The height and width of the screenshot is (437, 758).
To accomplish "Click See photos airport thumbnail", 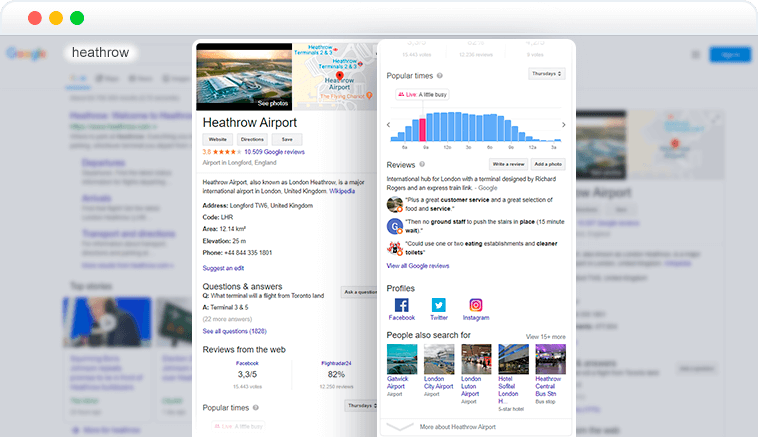I will click(x=244, y=77).
